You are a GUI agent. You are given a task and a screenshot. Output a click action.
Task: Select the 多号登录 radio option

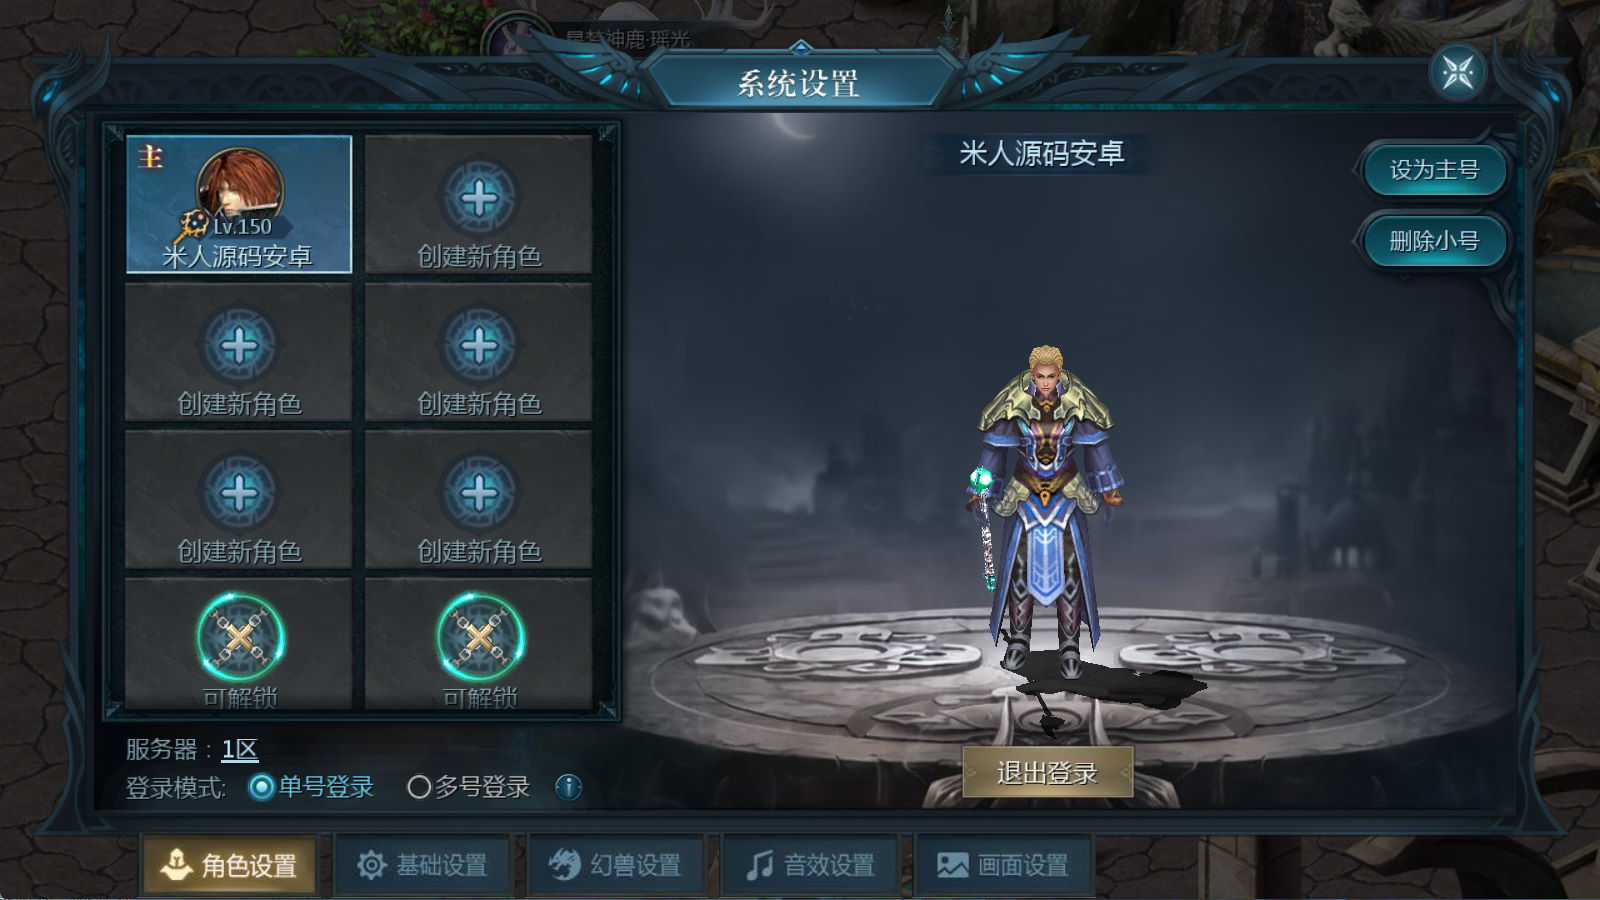click(469, 787)
